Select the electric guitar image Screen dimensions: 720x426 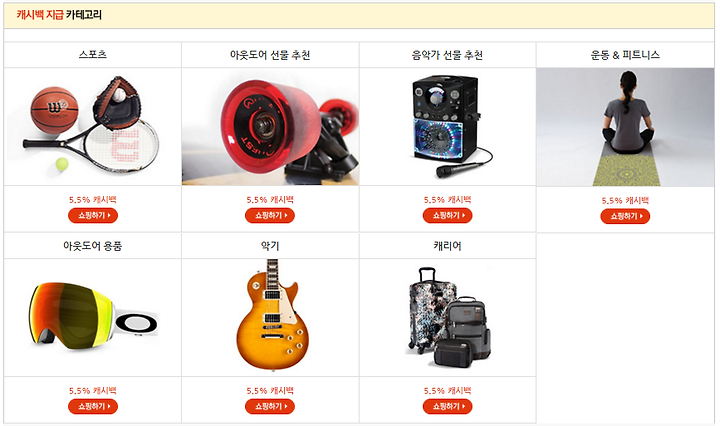270,318
